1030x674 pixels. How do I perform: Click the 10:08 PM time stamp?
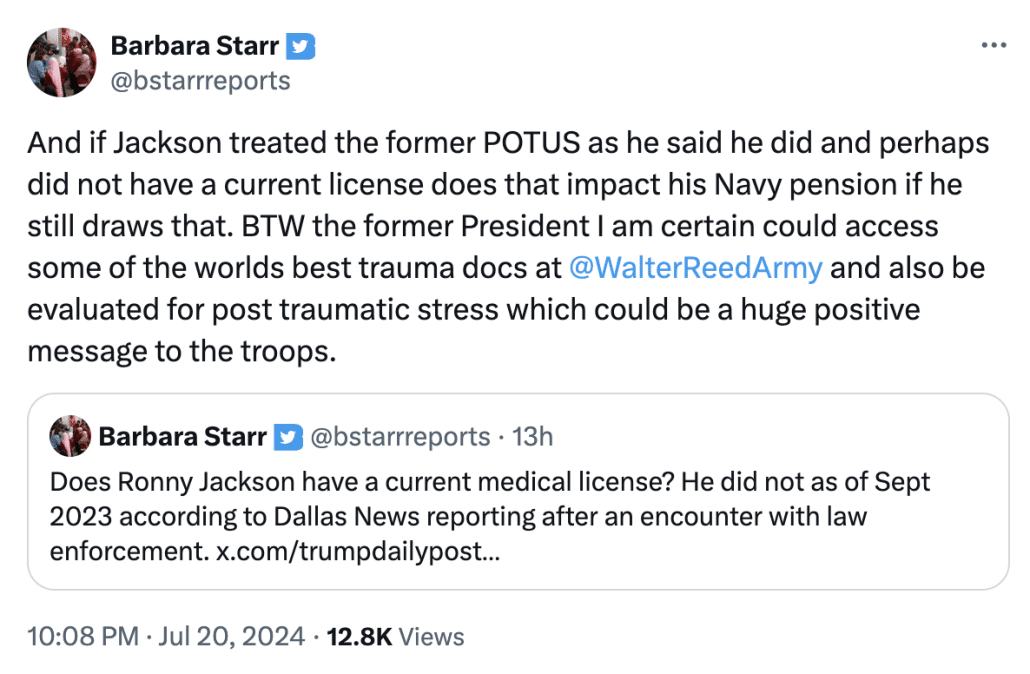point(83,637)
